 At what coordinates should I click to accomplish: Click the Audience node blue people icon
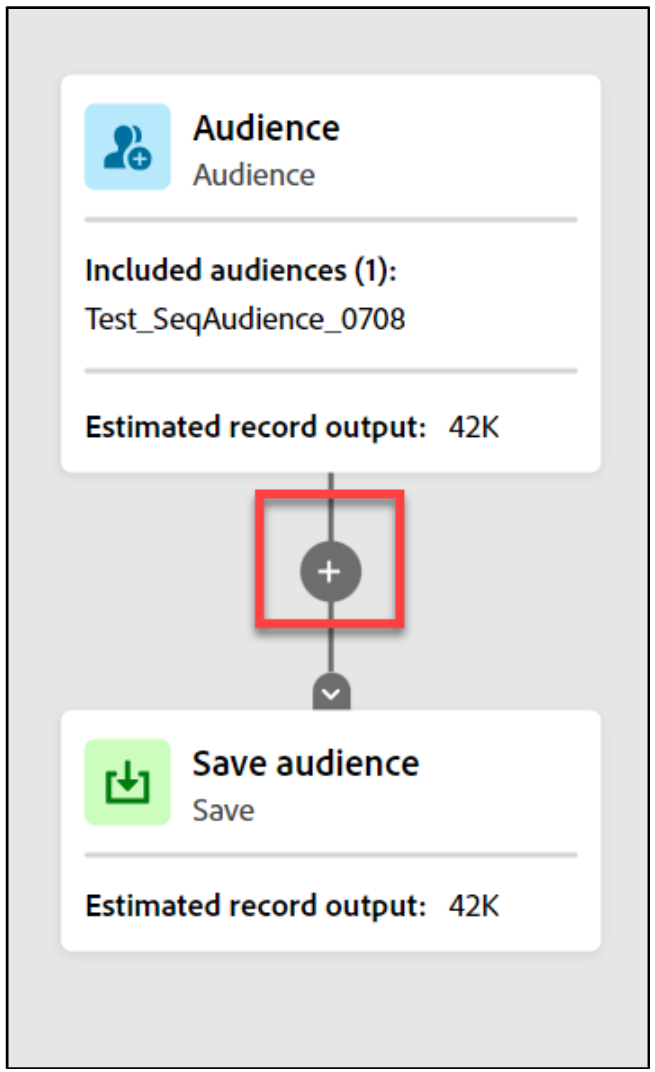pos(127,146)
